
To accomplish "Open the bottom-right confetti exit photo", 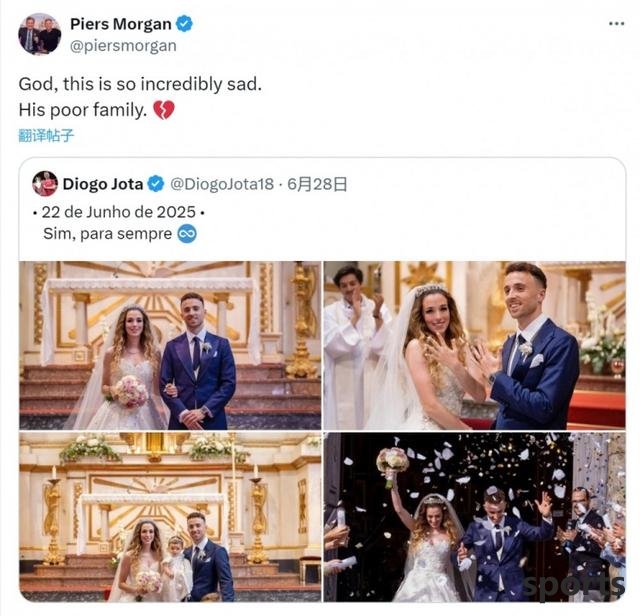I will coord(474,517).
